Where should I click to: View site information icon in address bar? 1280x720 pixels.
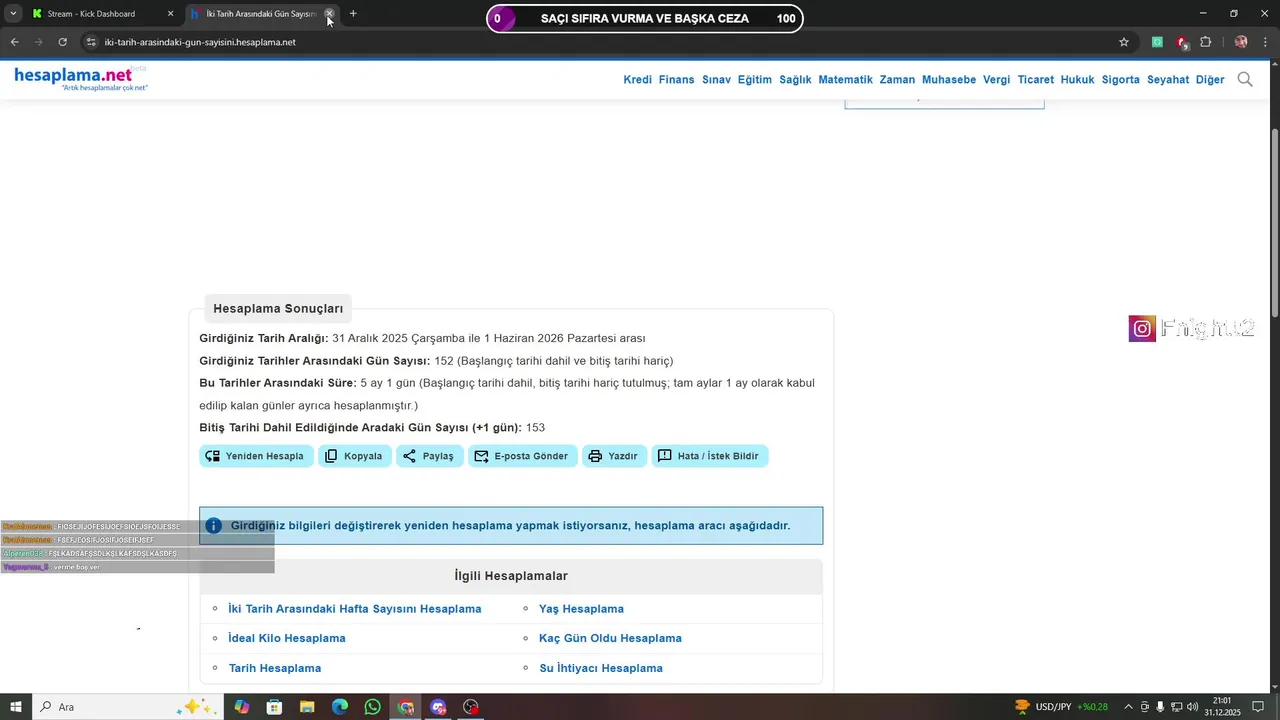click(x=90, y=42)
